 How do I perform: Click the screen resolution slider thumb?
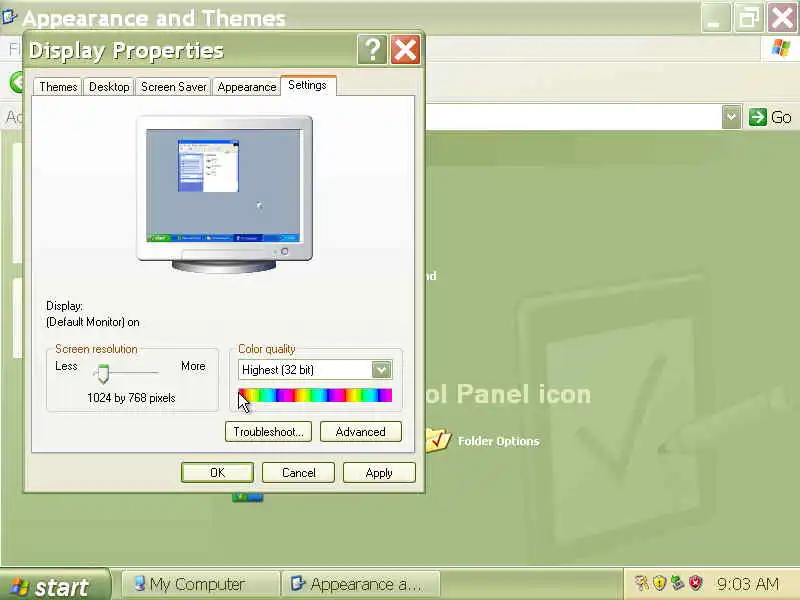click(103, 373)
